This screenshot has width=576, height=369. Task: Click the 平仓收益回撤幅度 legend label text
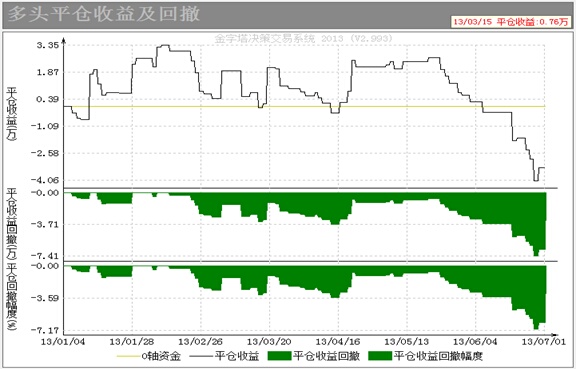point(438,356)
